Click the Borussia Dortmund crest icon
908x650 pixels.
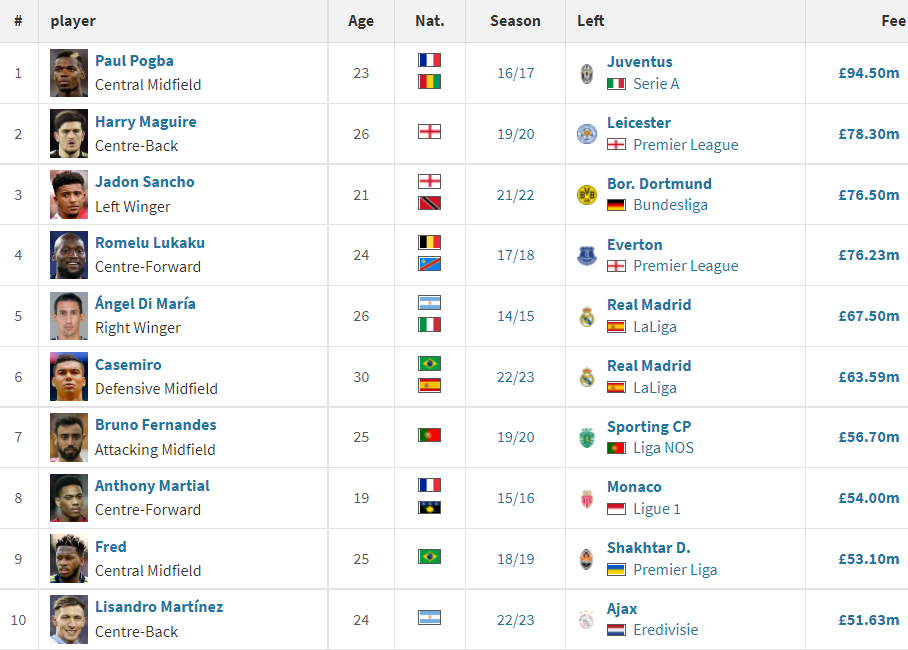[587, 195]
